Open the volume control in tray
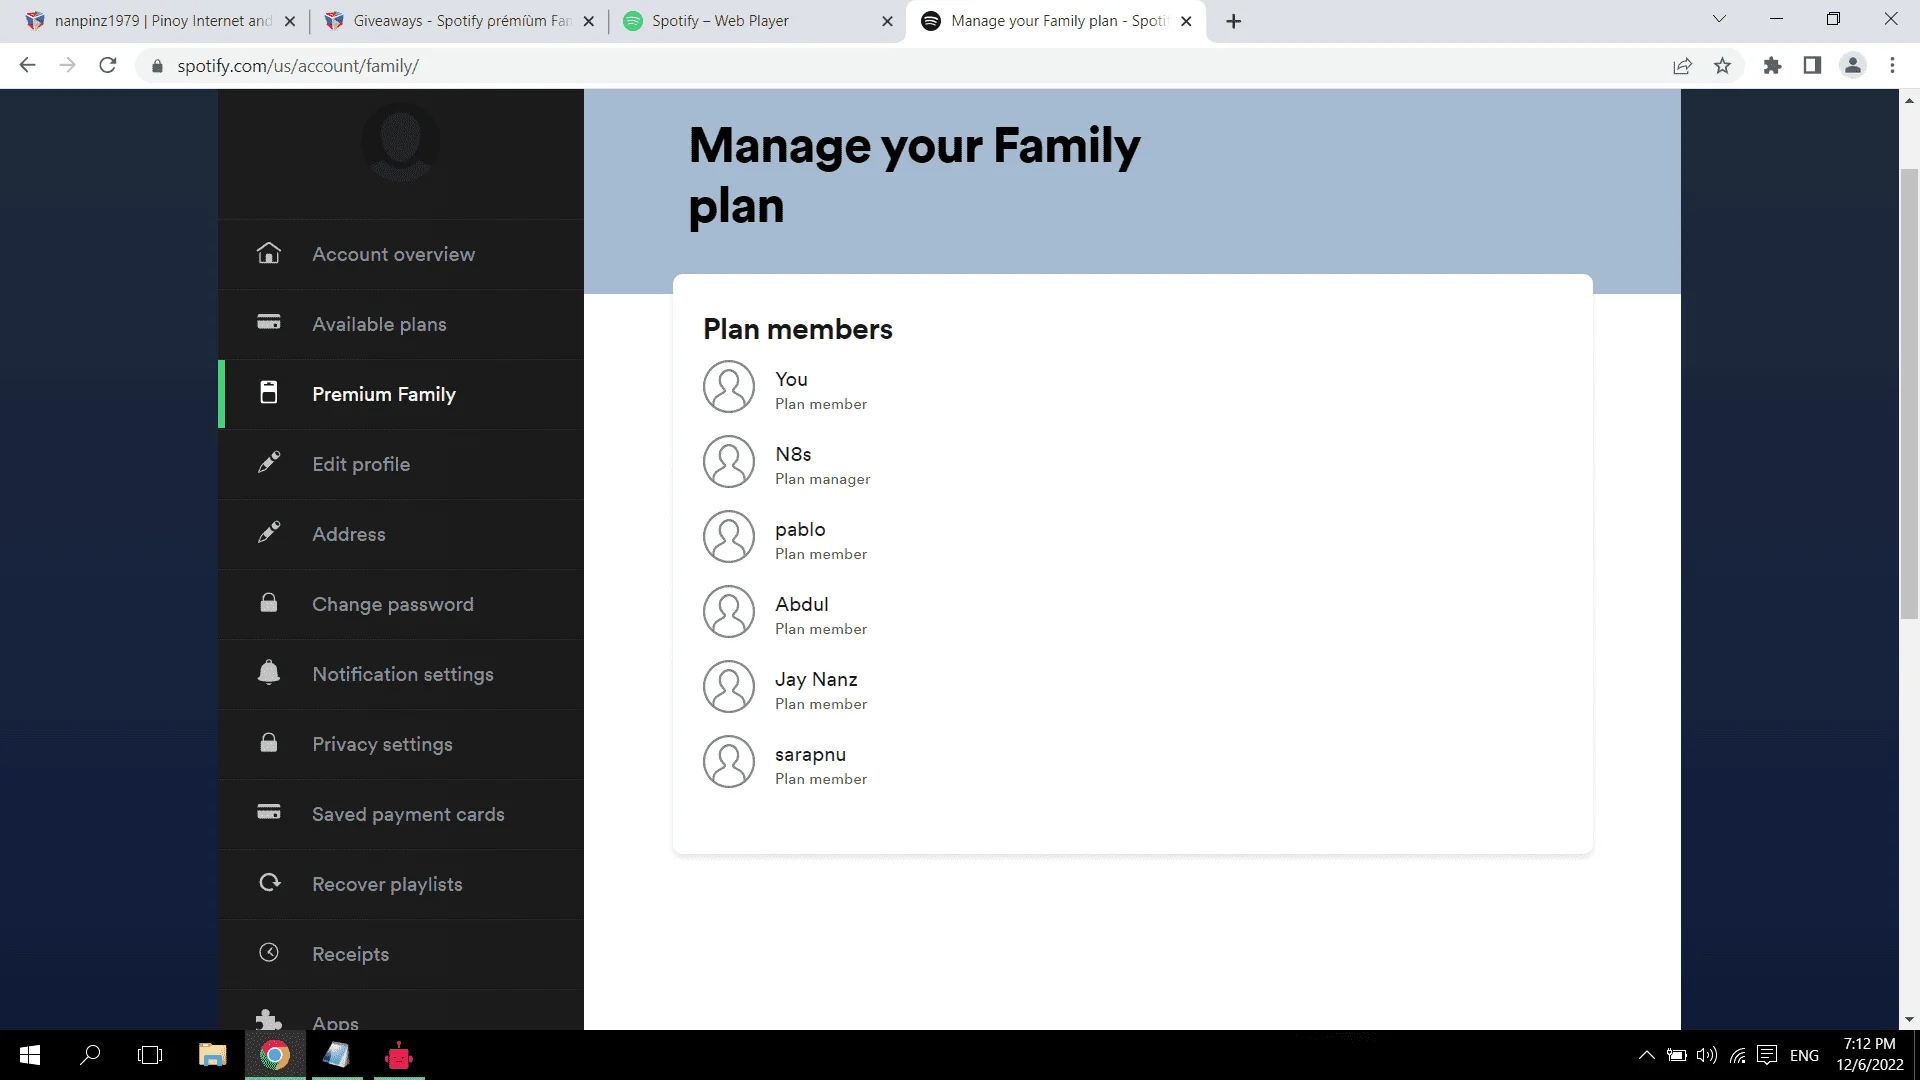Viewport: 1920px width, 1080px height. pos(1707,1055)
